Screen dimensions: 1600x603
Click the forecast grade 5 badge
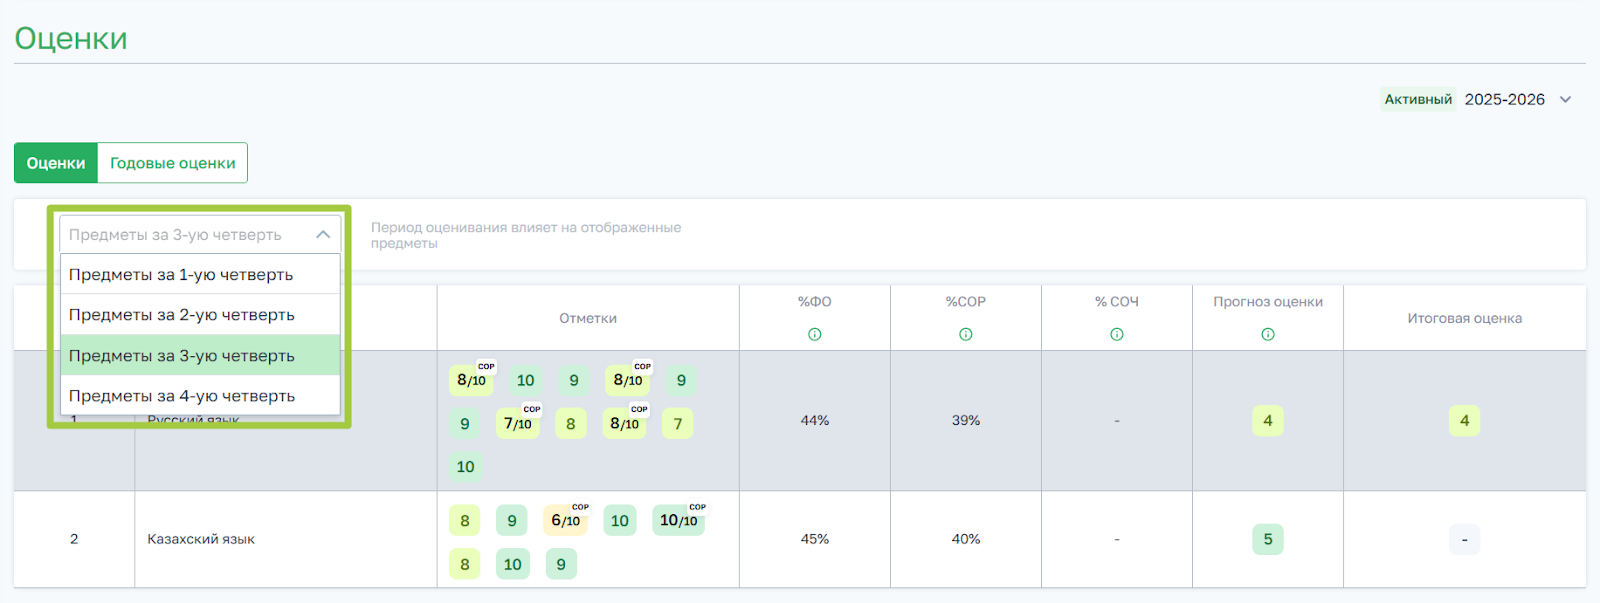coord(1268,539)
